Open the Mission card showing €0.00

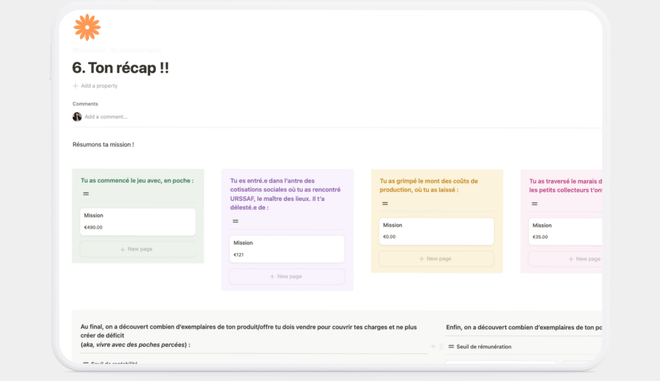436,231
